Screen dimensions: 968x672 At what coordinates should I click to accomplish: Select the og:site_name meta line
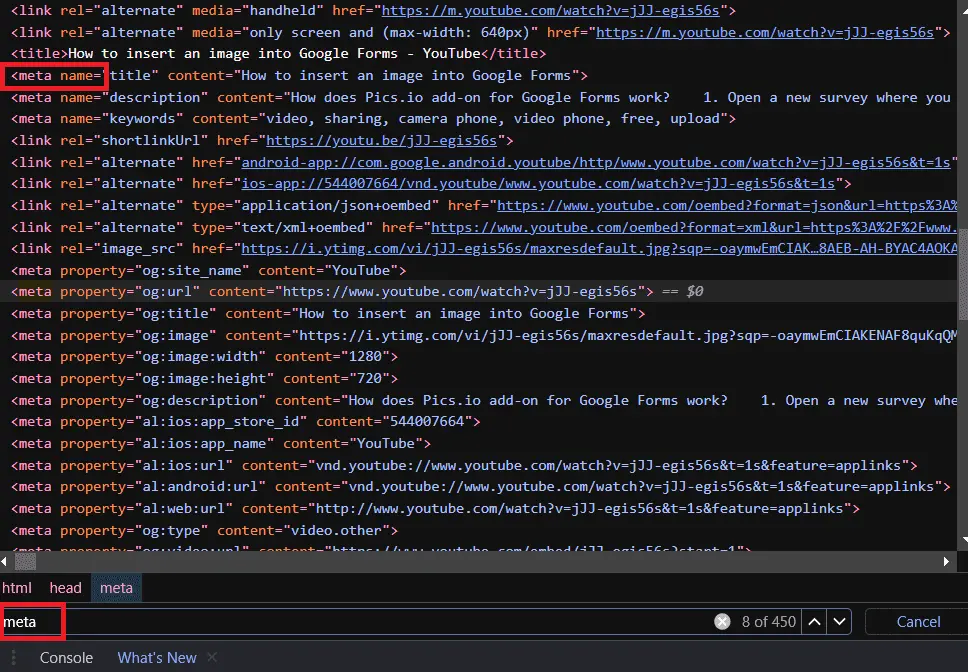(x=209, y=270)
